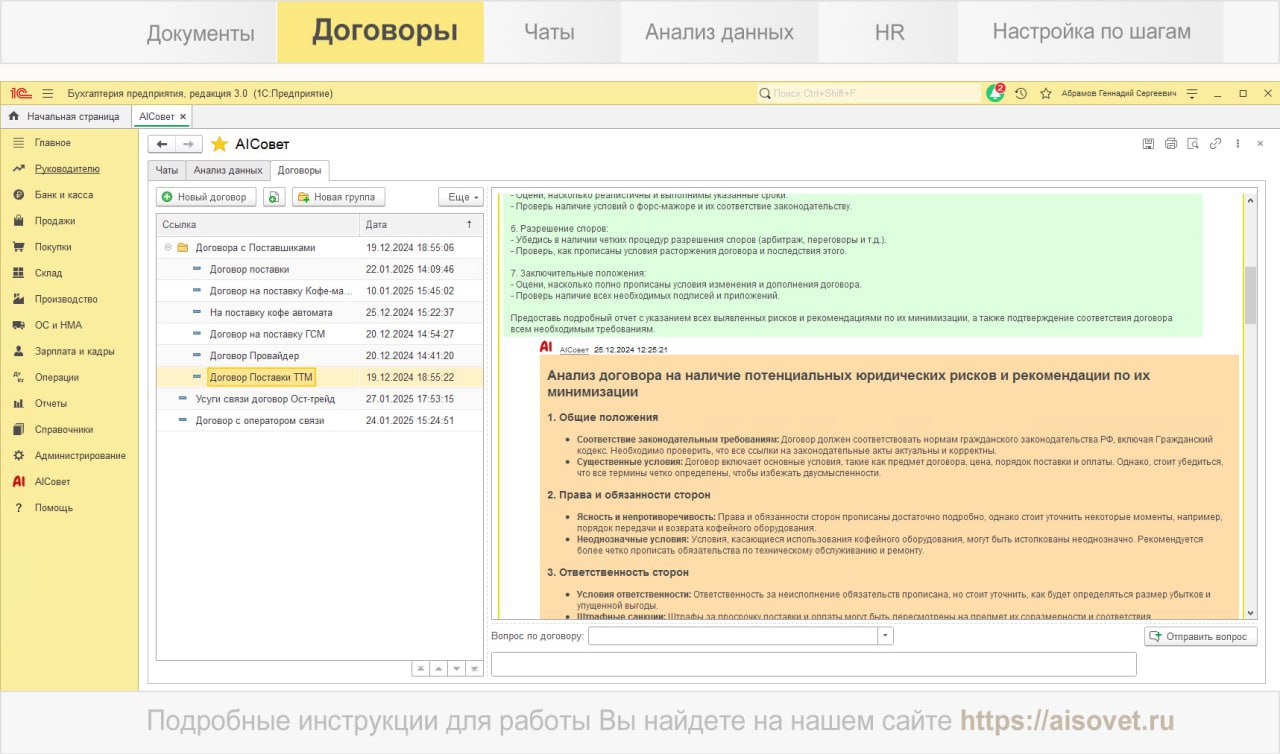Open the history clock icon
Image resolution: width=1280 pixels, height=754 pixels.
1020,93
